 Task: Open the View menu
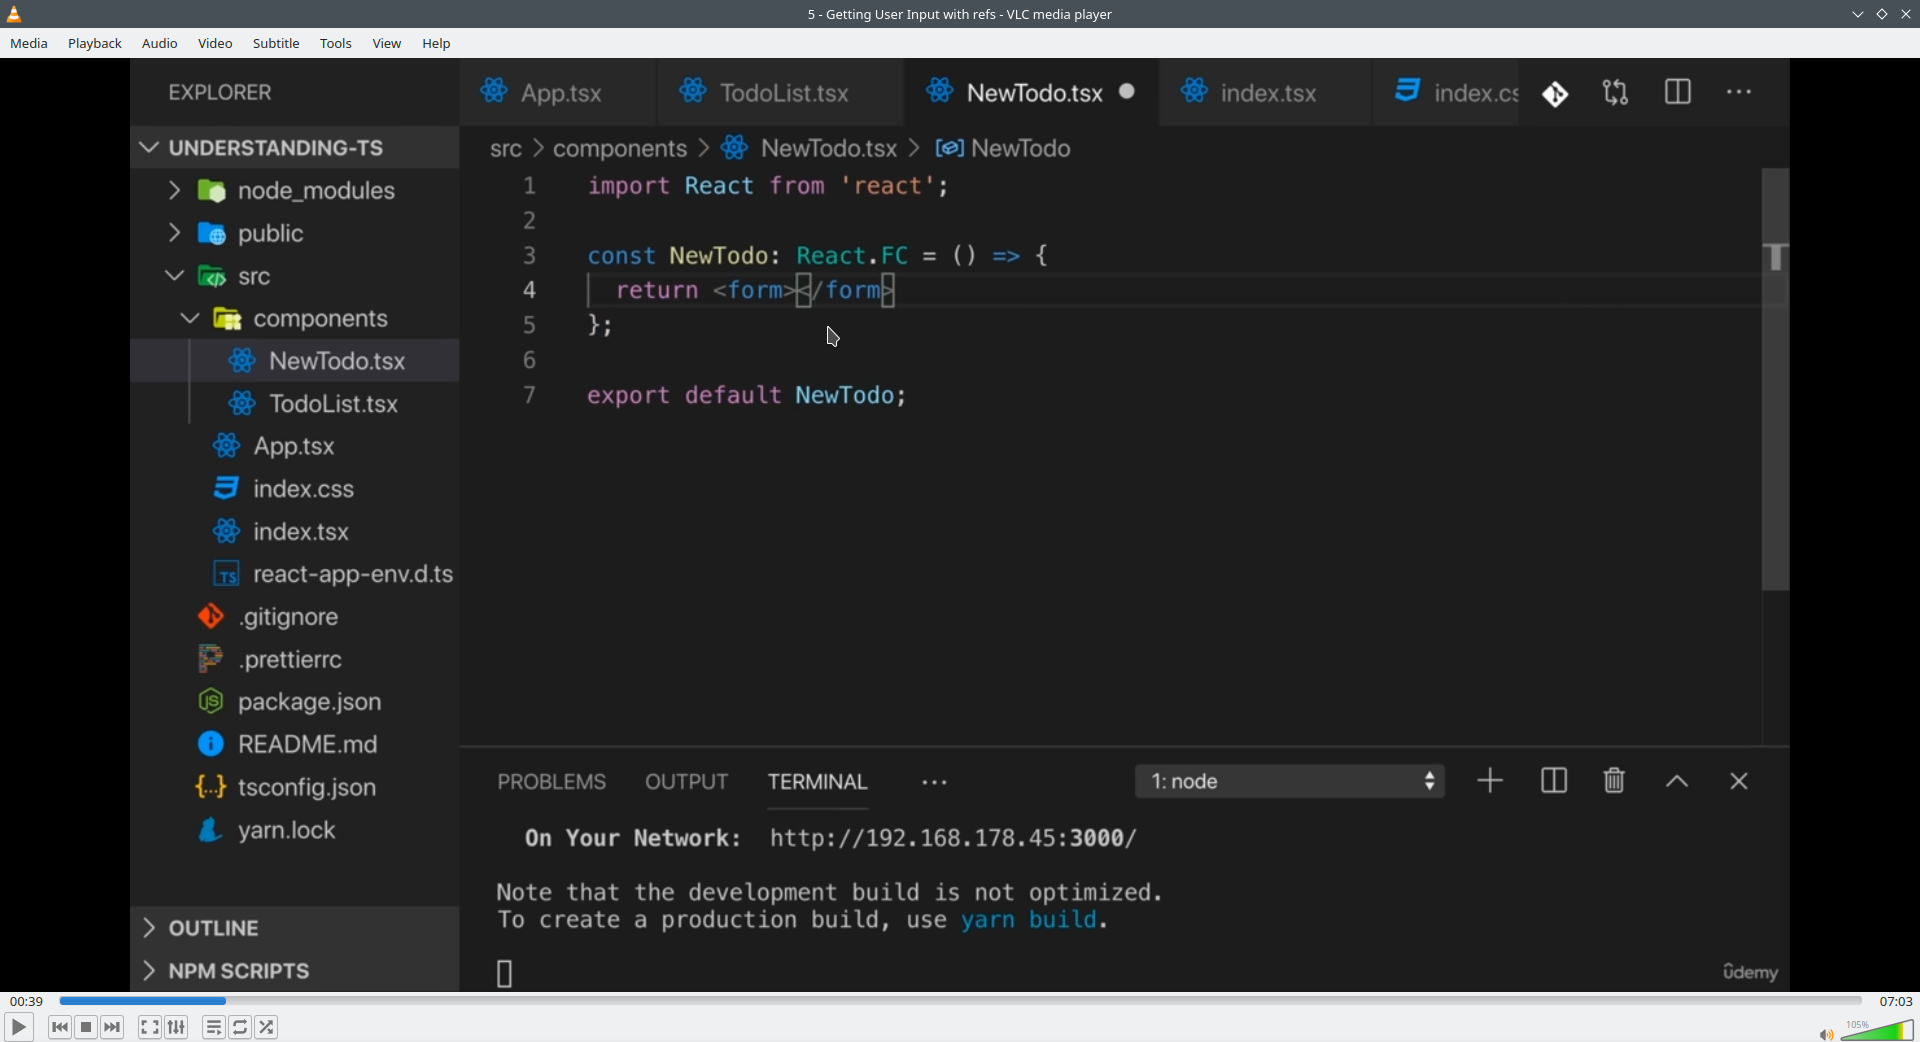(x=387, y=43)
